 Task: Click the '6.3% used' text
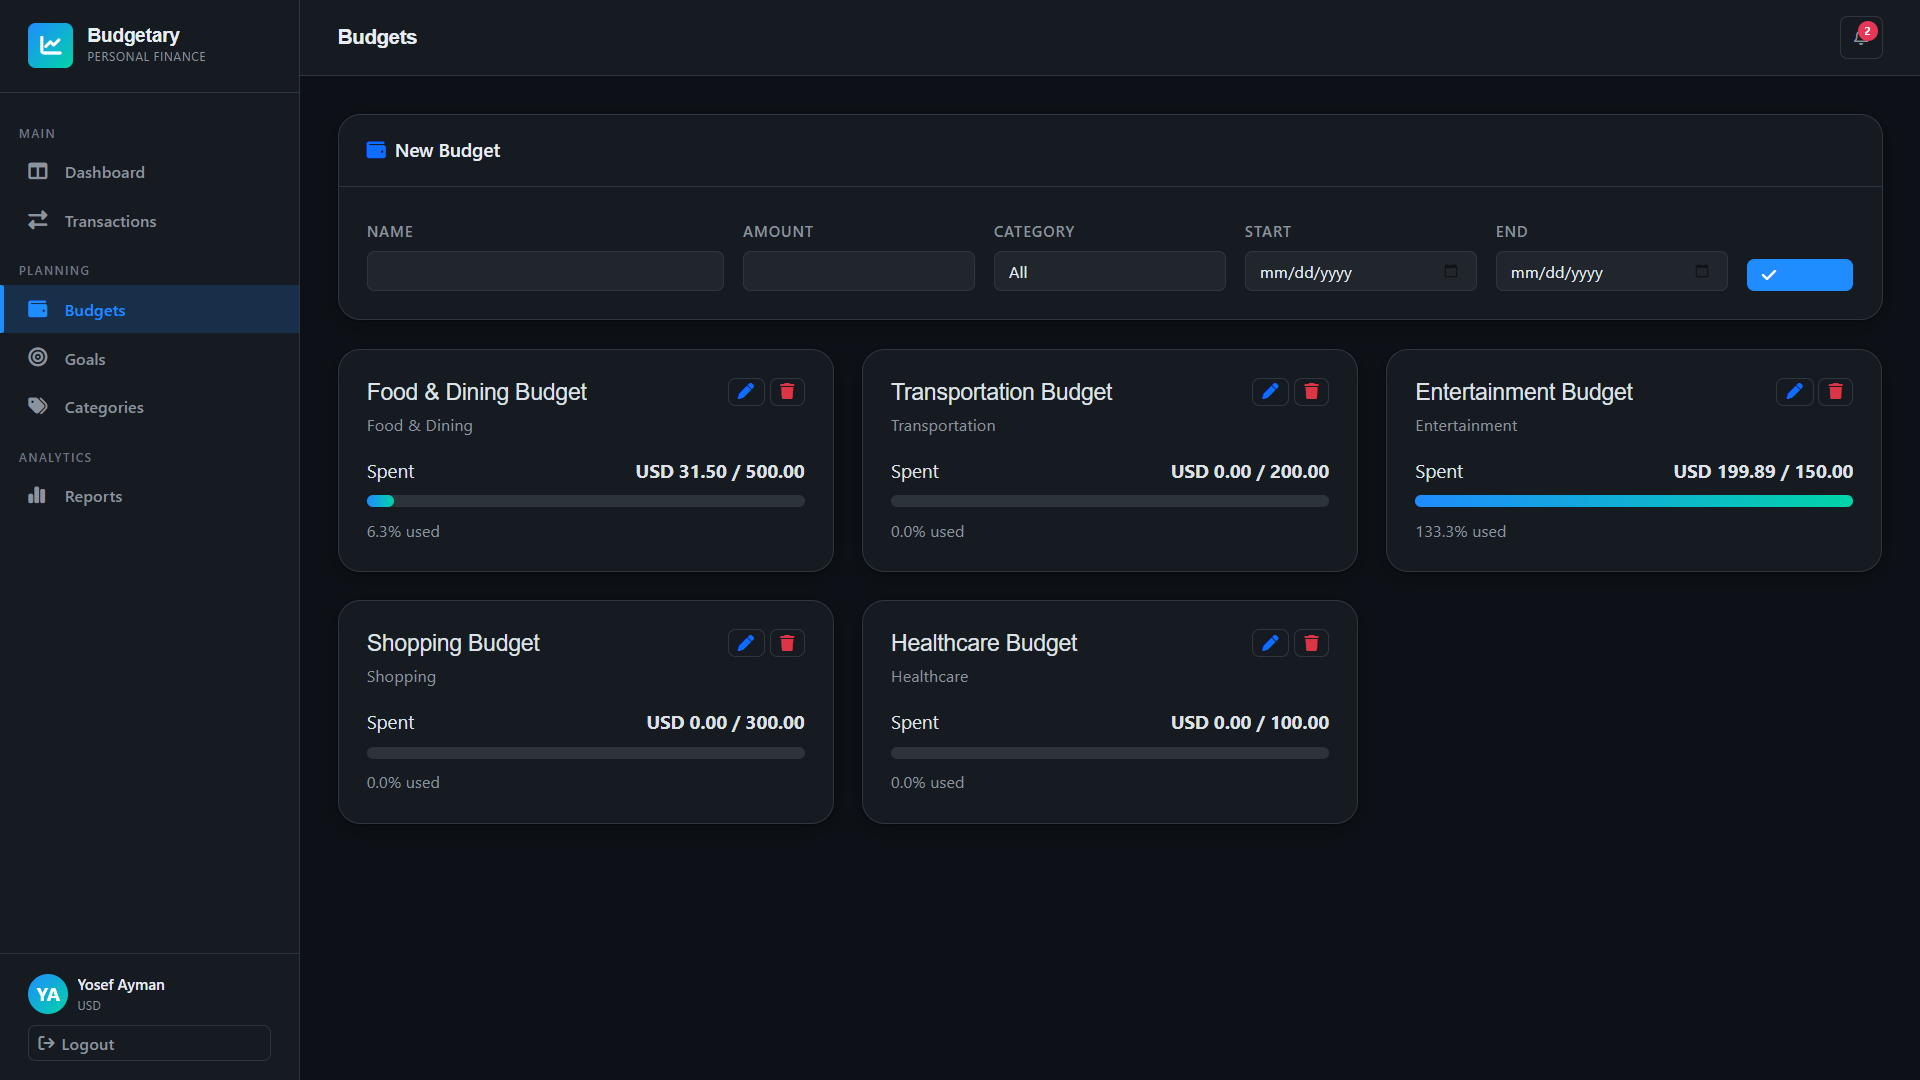coord(403,532)
